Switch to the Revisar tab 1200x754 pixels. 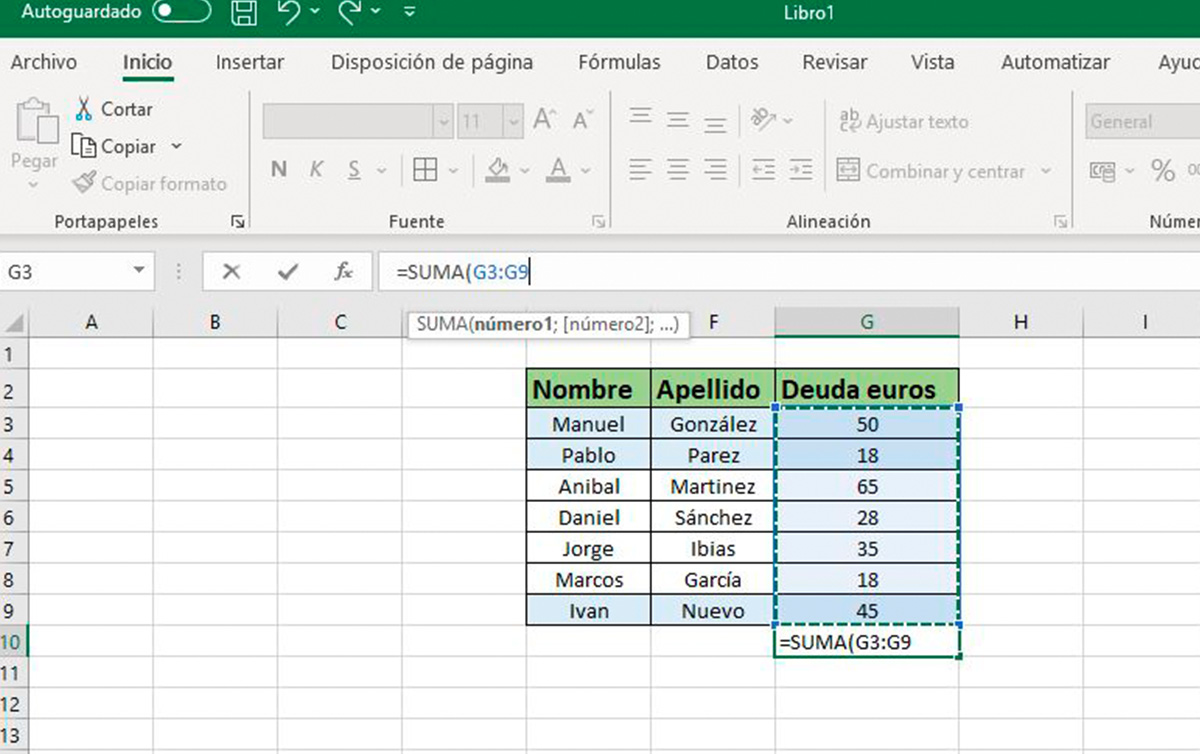(835, 62)
